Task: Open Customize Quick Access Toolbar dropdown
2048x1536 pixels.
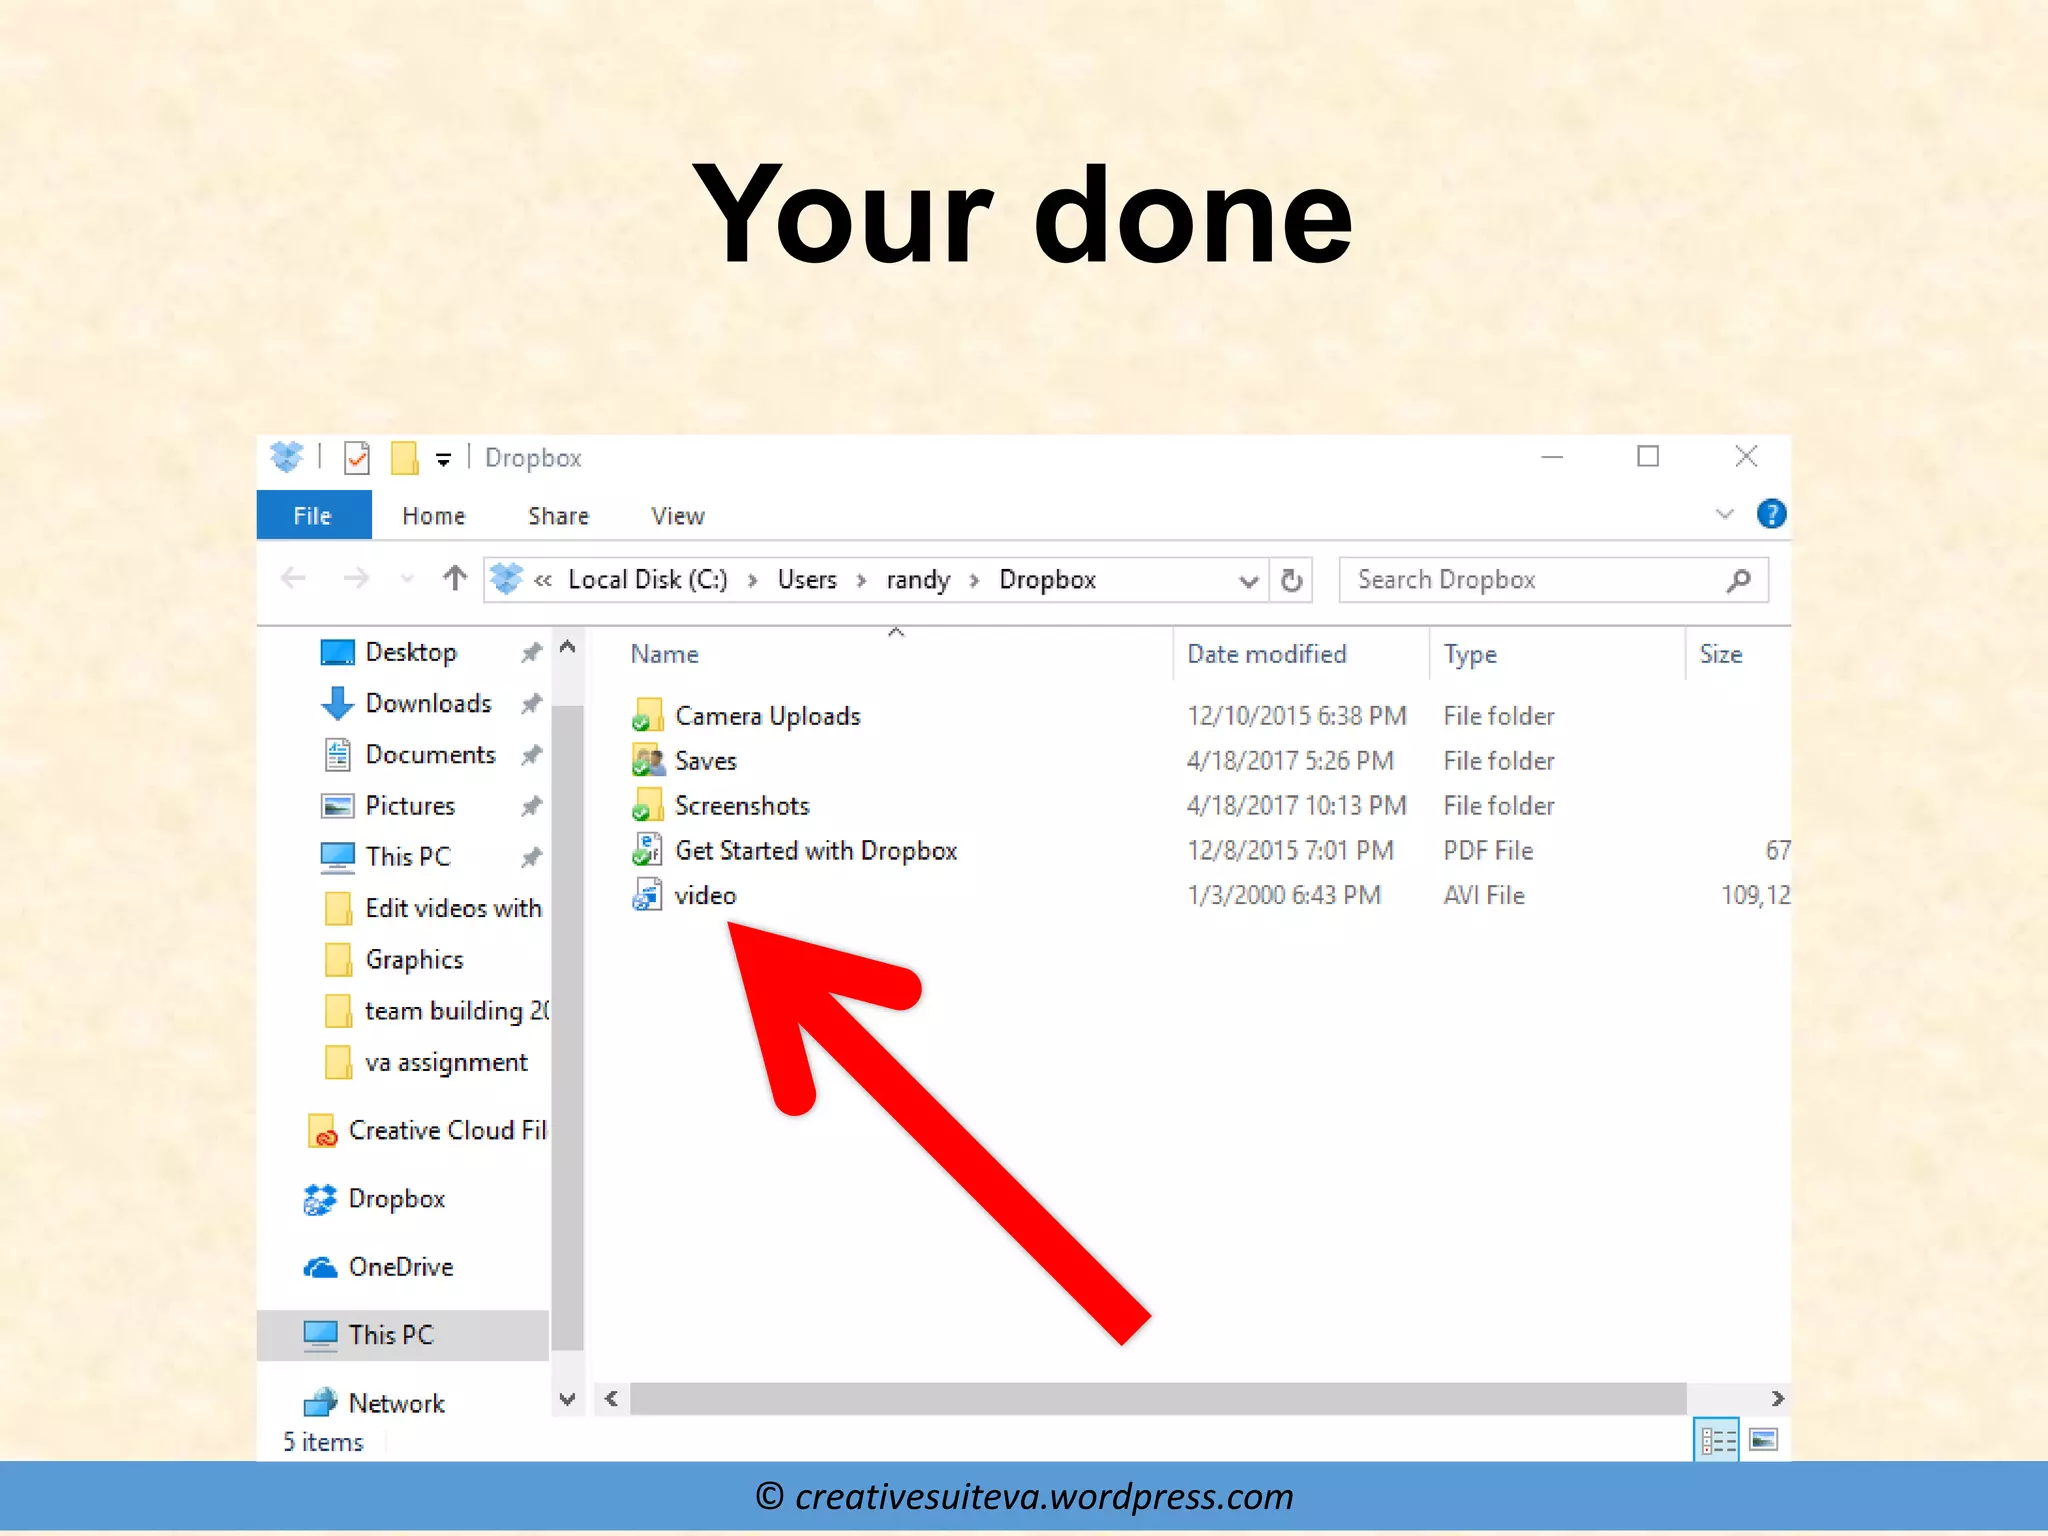Action: click(443, 459)
